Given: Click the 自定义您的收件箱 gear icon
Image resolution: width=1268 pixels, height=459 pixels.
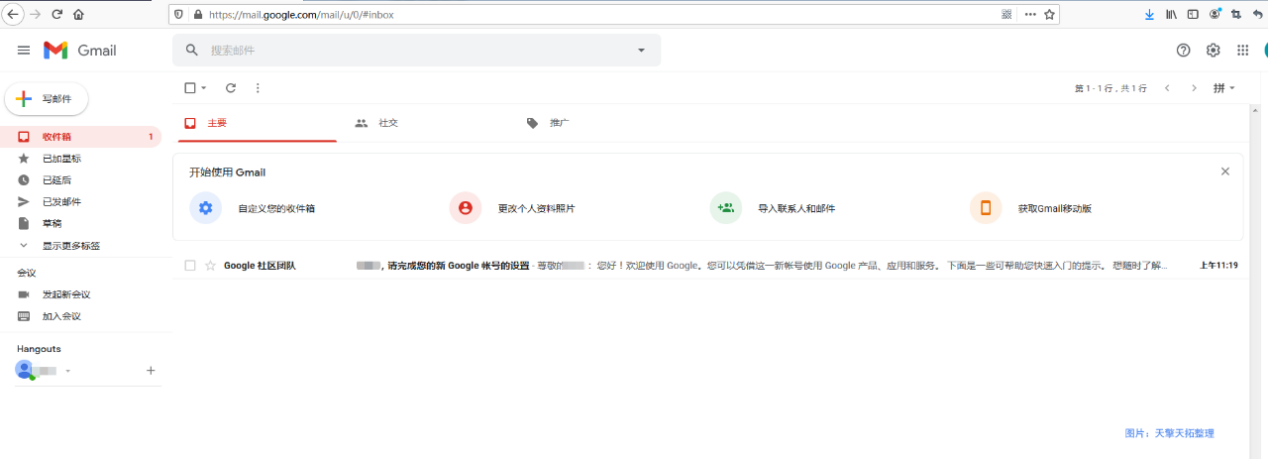Looking at the screenshot, I should (205, 208).
